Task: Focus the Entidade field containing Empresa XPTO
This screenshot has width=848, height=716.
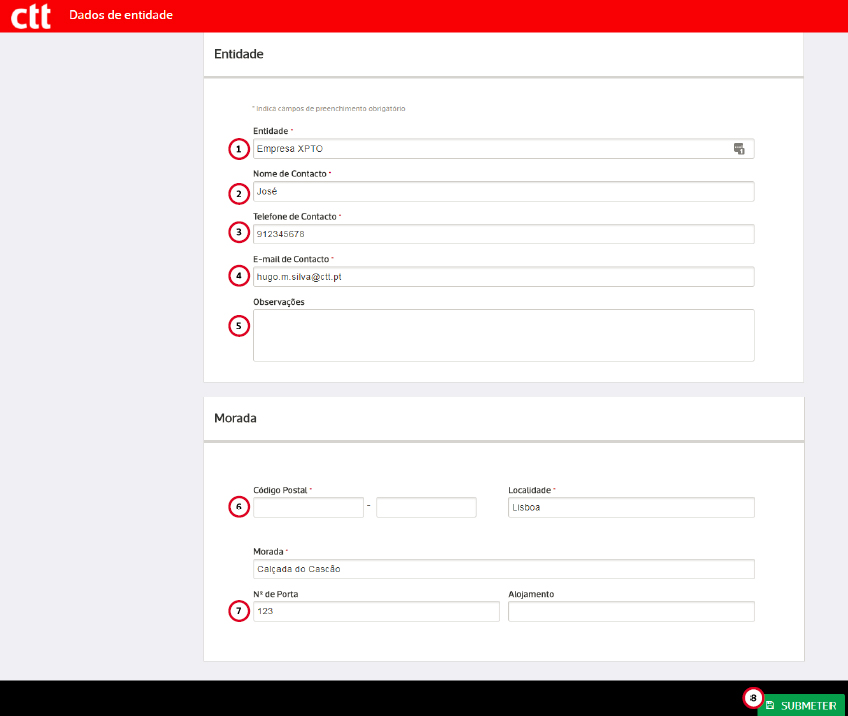Action: coord(490,149)
